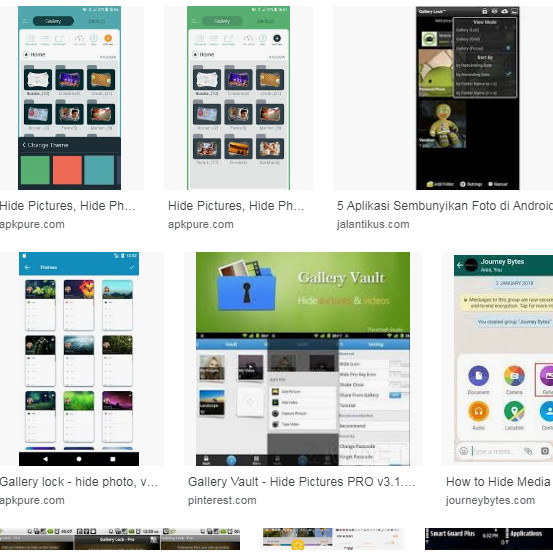This screenshot has width=553, height=553.
Task: Visit jalantikus.com source link
Action: [x=373, y=224]
